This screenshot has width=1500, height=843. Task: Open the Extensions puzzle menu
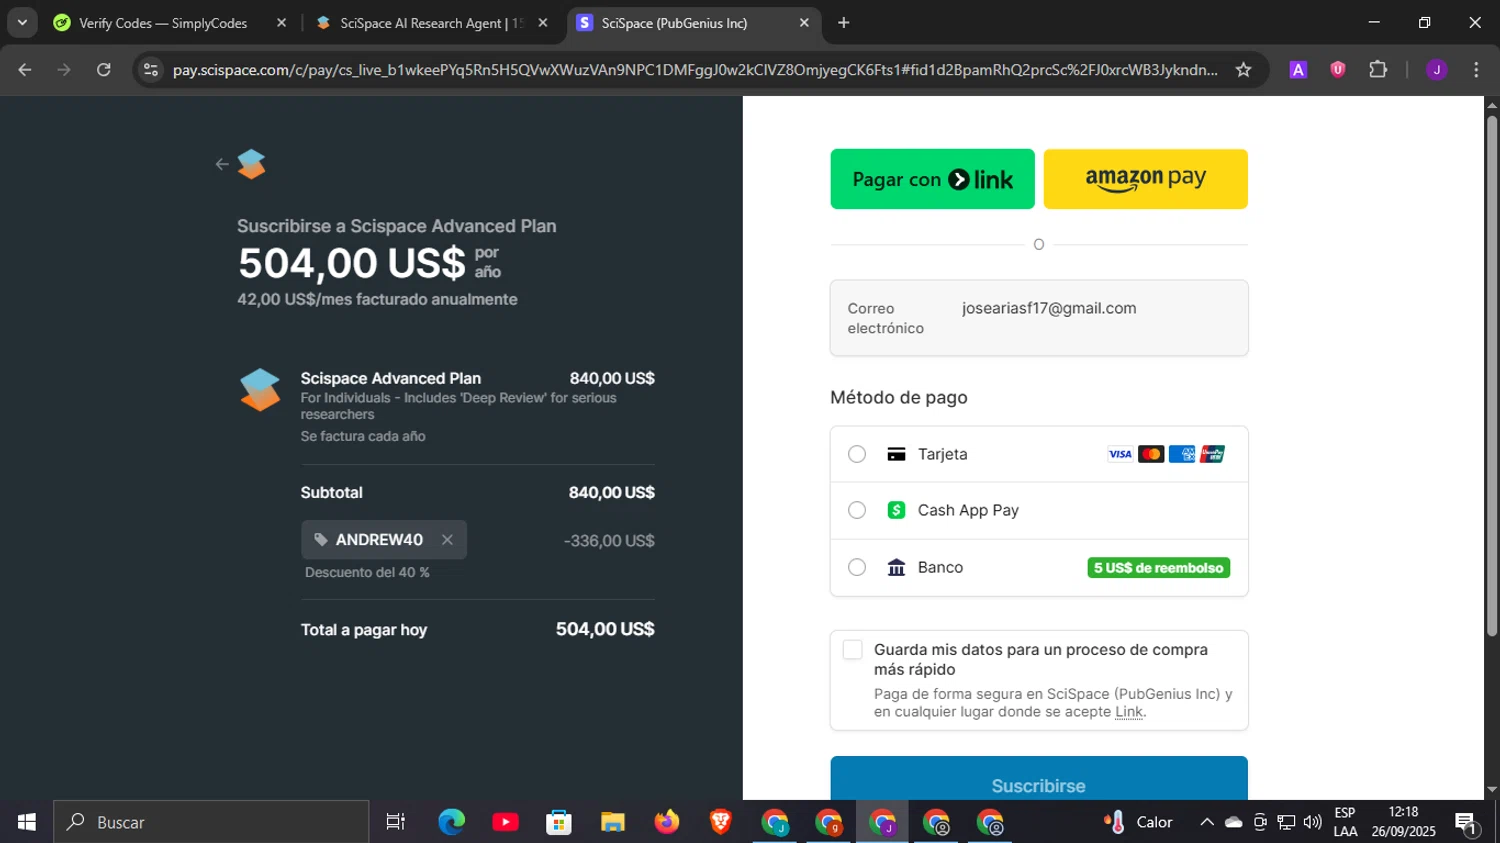(x=1378, y=69)
